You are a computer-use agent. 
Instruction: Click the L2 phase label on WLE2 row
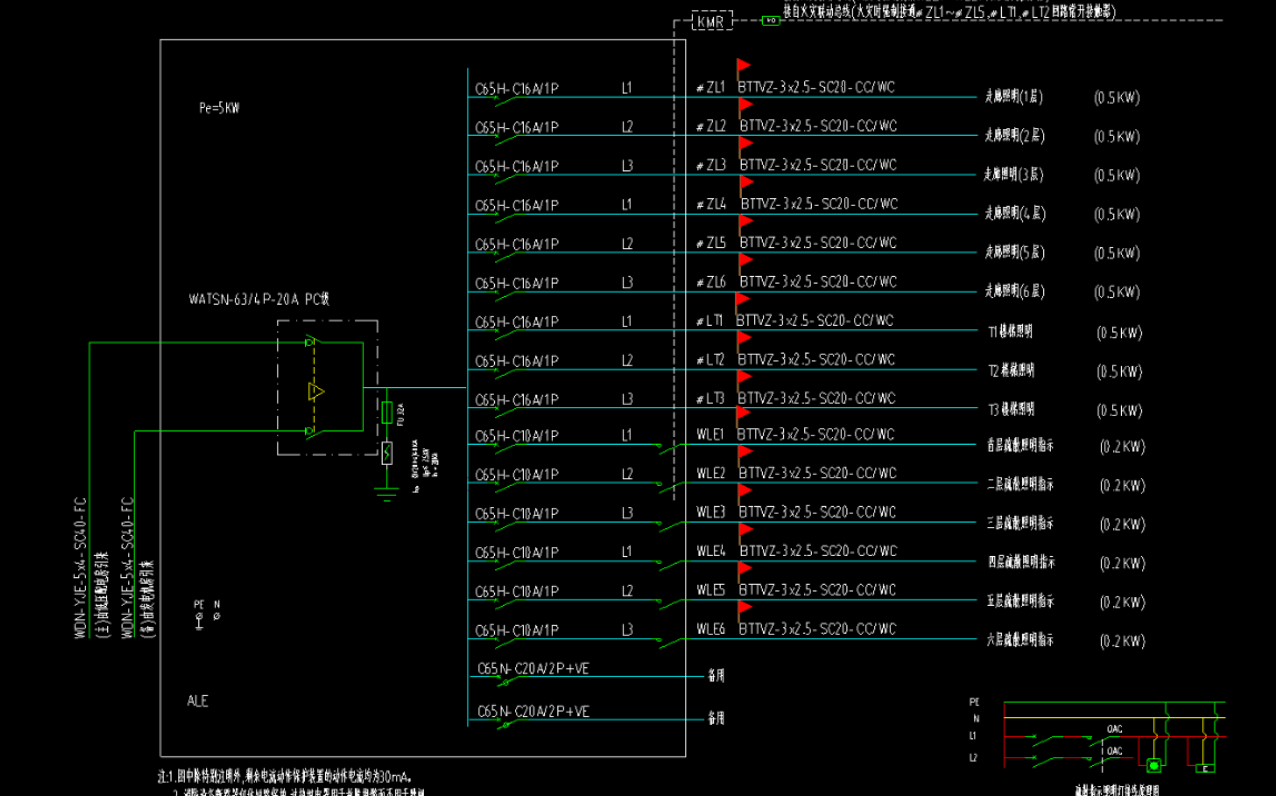(627, 473)
